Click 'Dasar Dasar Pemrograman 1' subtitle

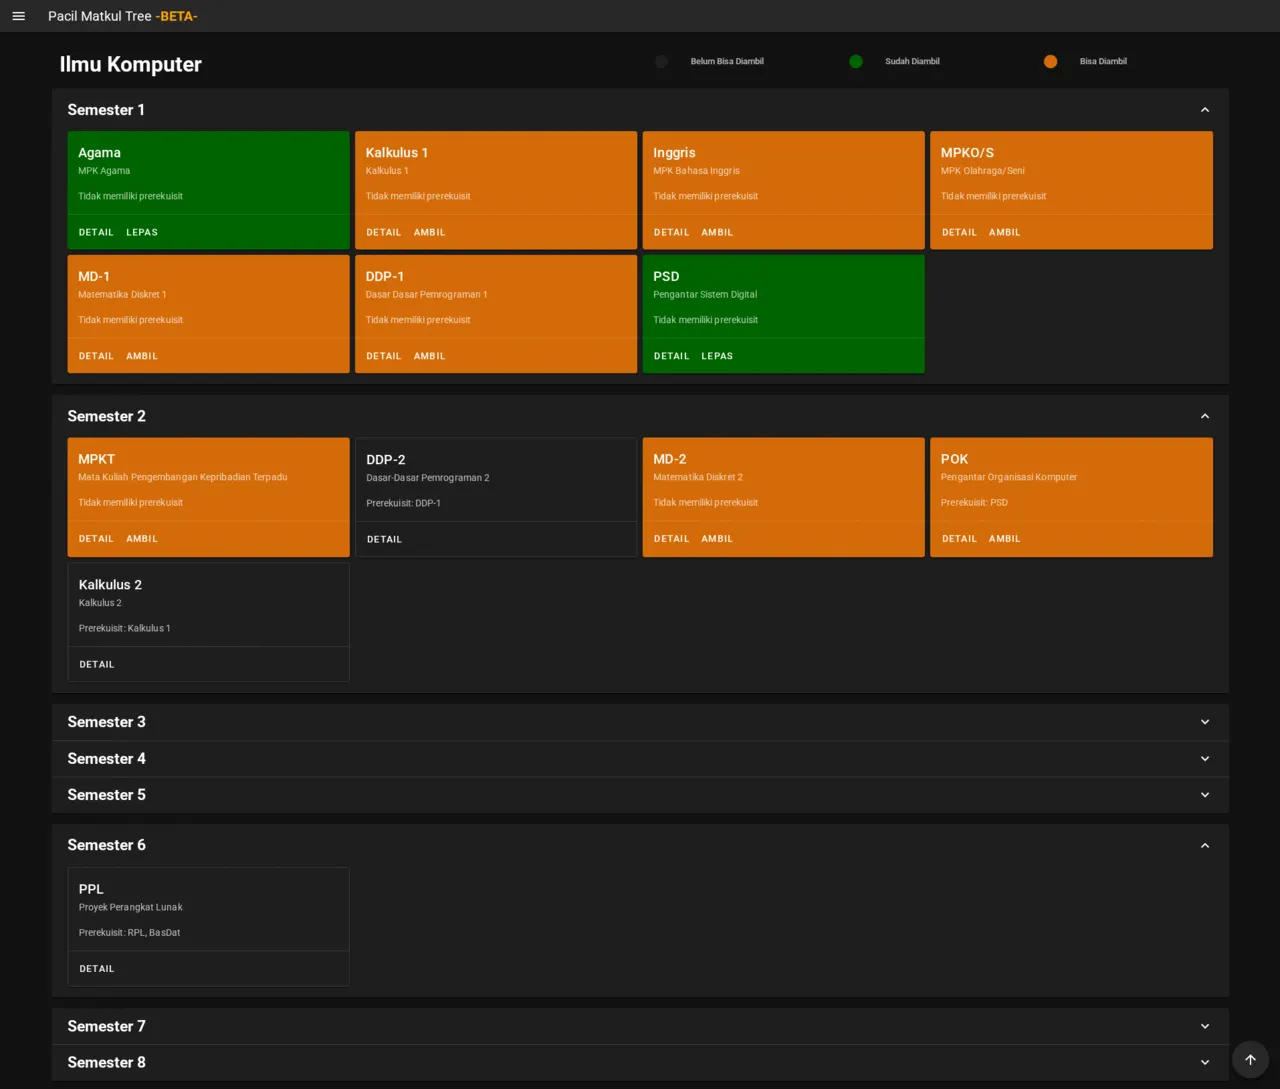(427, 295)
